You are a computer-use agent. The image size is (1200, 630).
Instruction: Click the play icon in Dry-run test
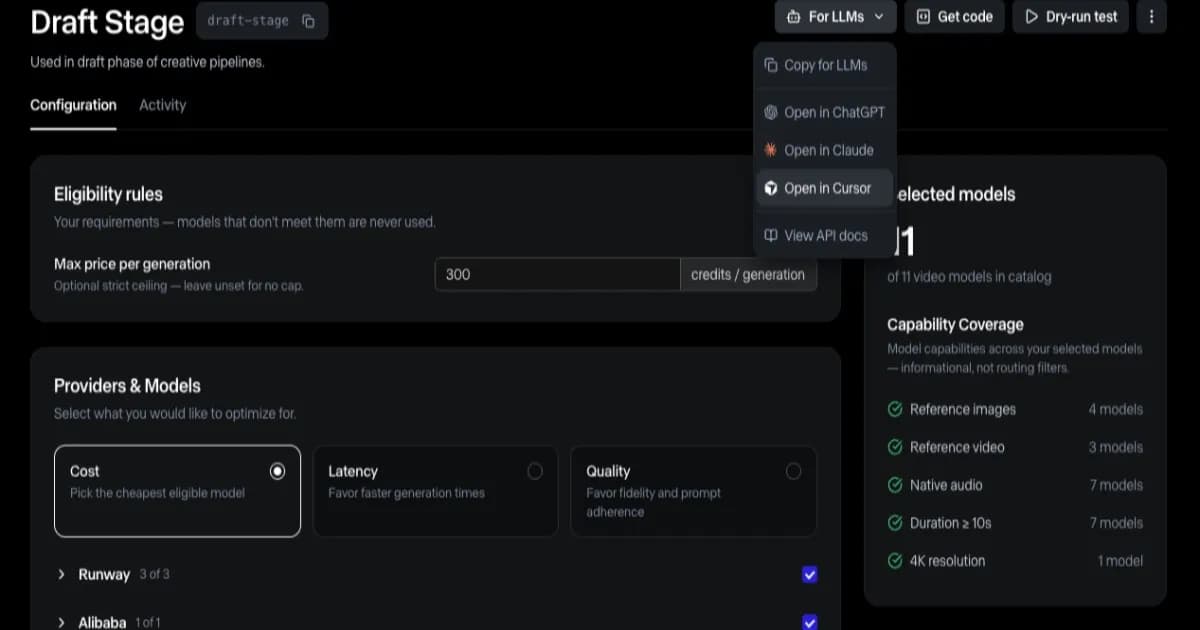[x=1032, y=17]
